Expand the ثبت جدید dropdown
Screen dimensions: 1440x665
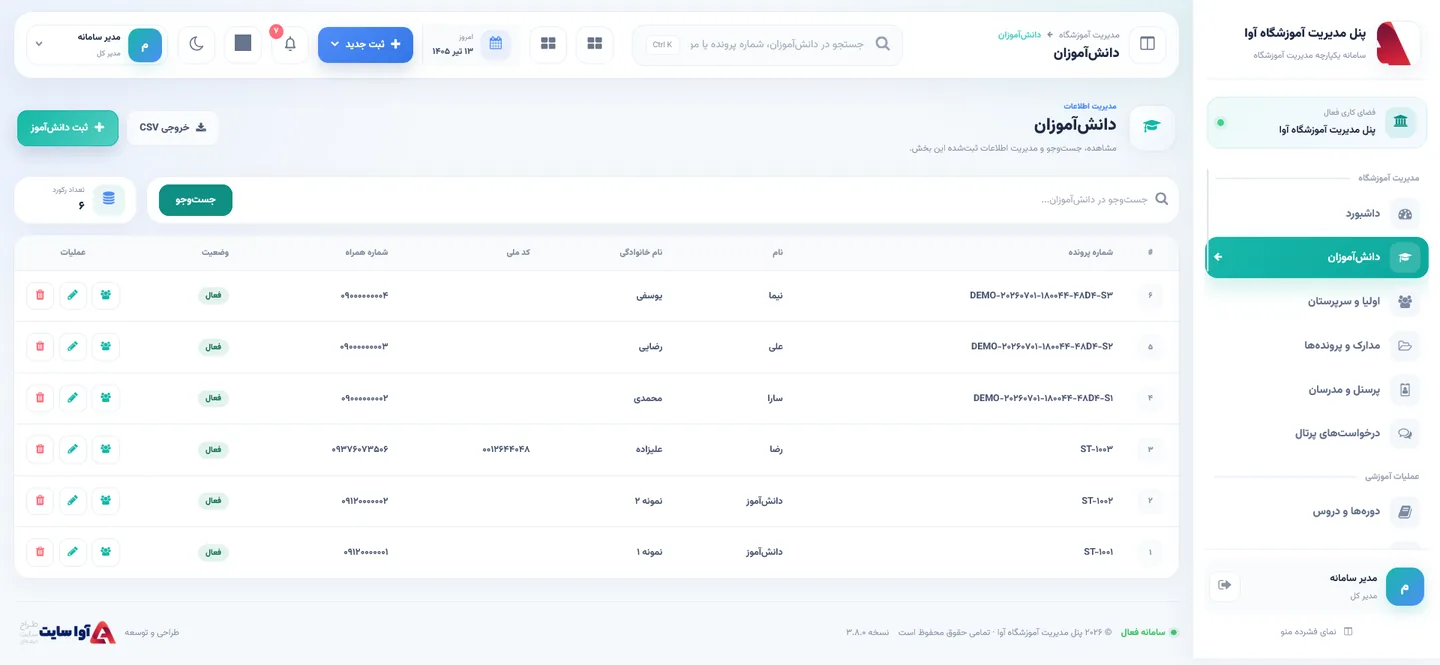click(365, 44)
